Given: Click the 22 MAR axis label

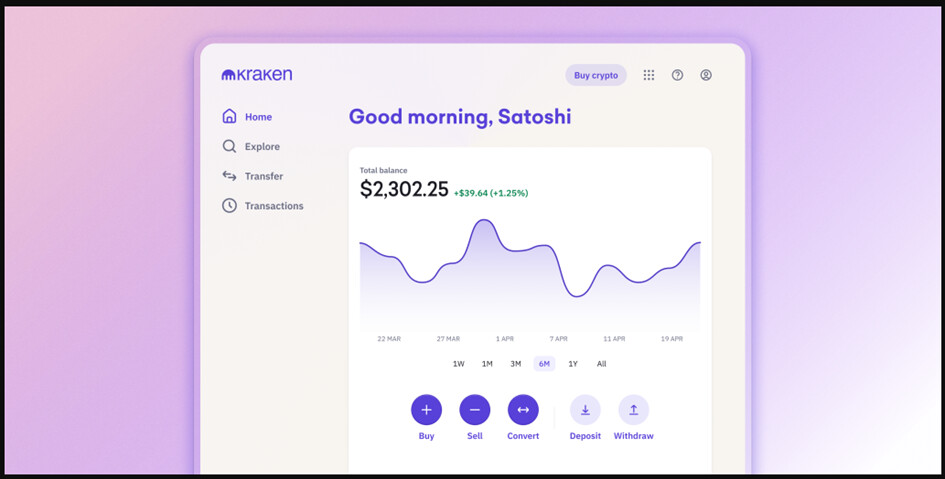Looking at the screenshot, I should (389, 339).
